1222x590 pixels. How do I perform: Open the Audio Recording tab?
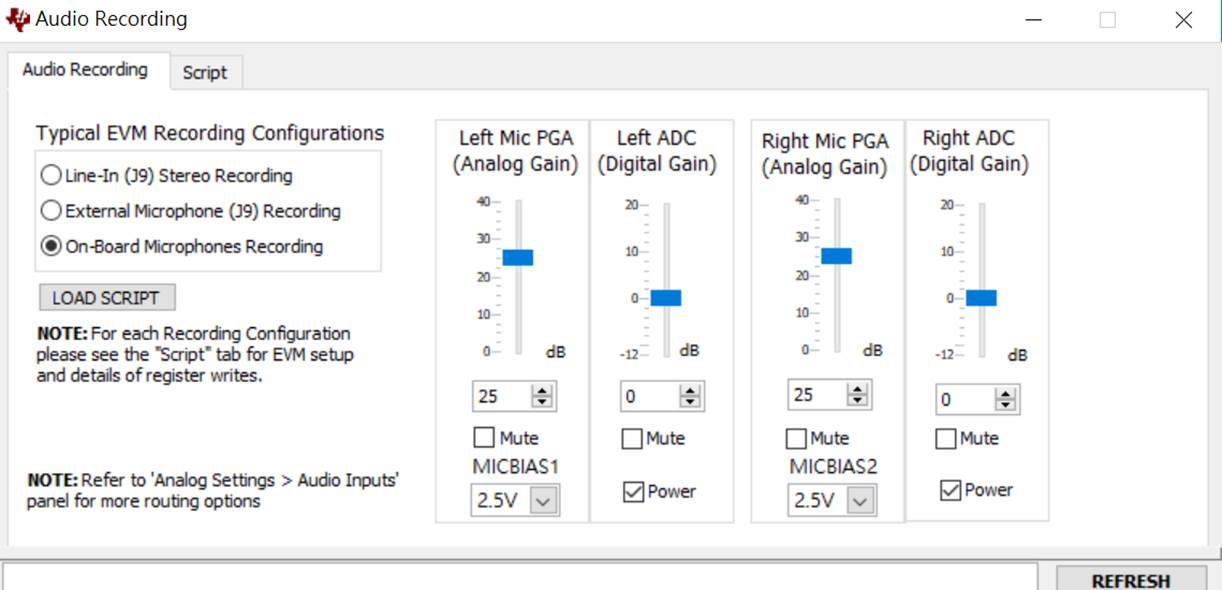point(85,70)
